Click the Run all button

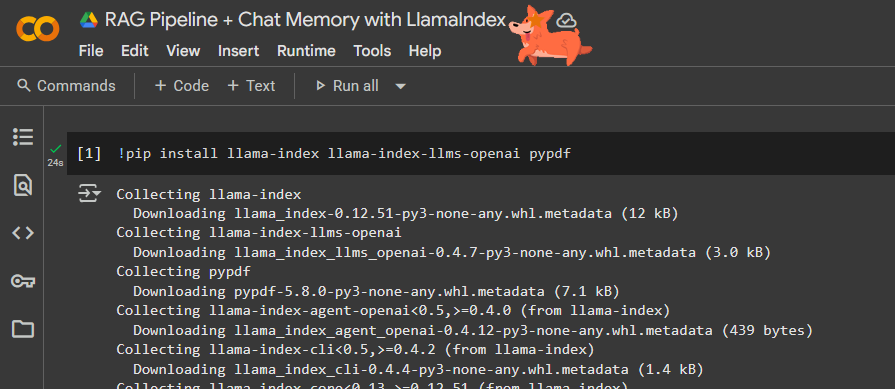pyautogui.click(x=347, y=86)
